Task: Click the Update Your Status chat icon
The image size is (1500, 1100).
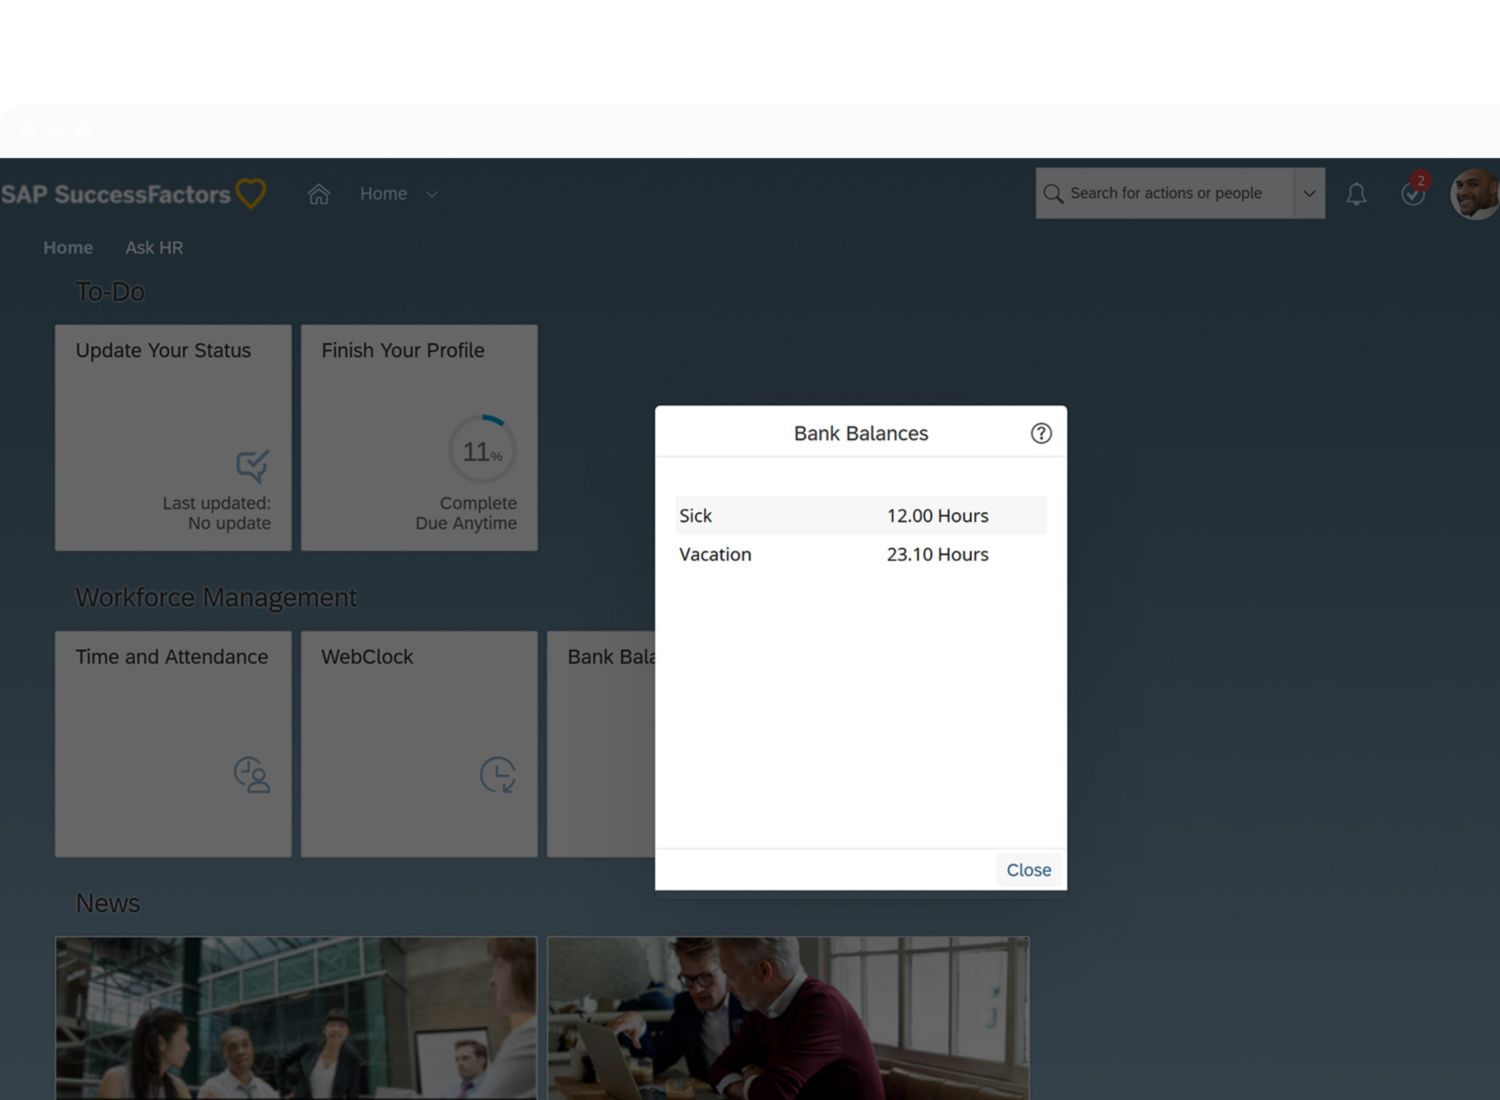Action: (x=252, y=465)
